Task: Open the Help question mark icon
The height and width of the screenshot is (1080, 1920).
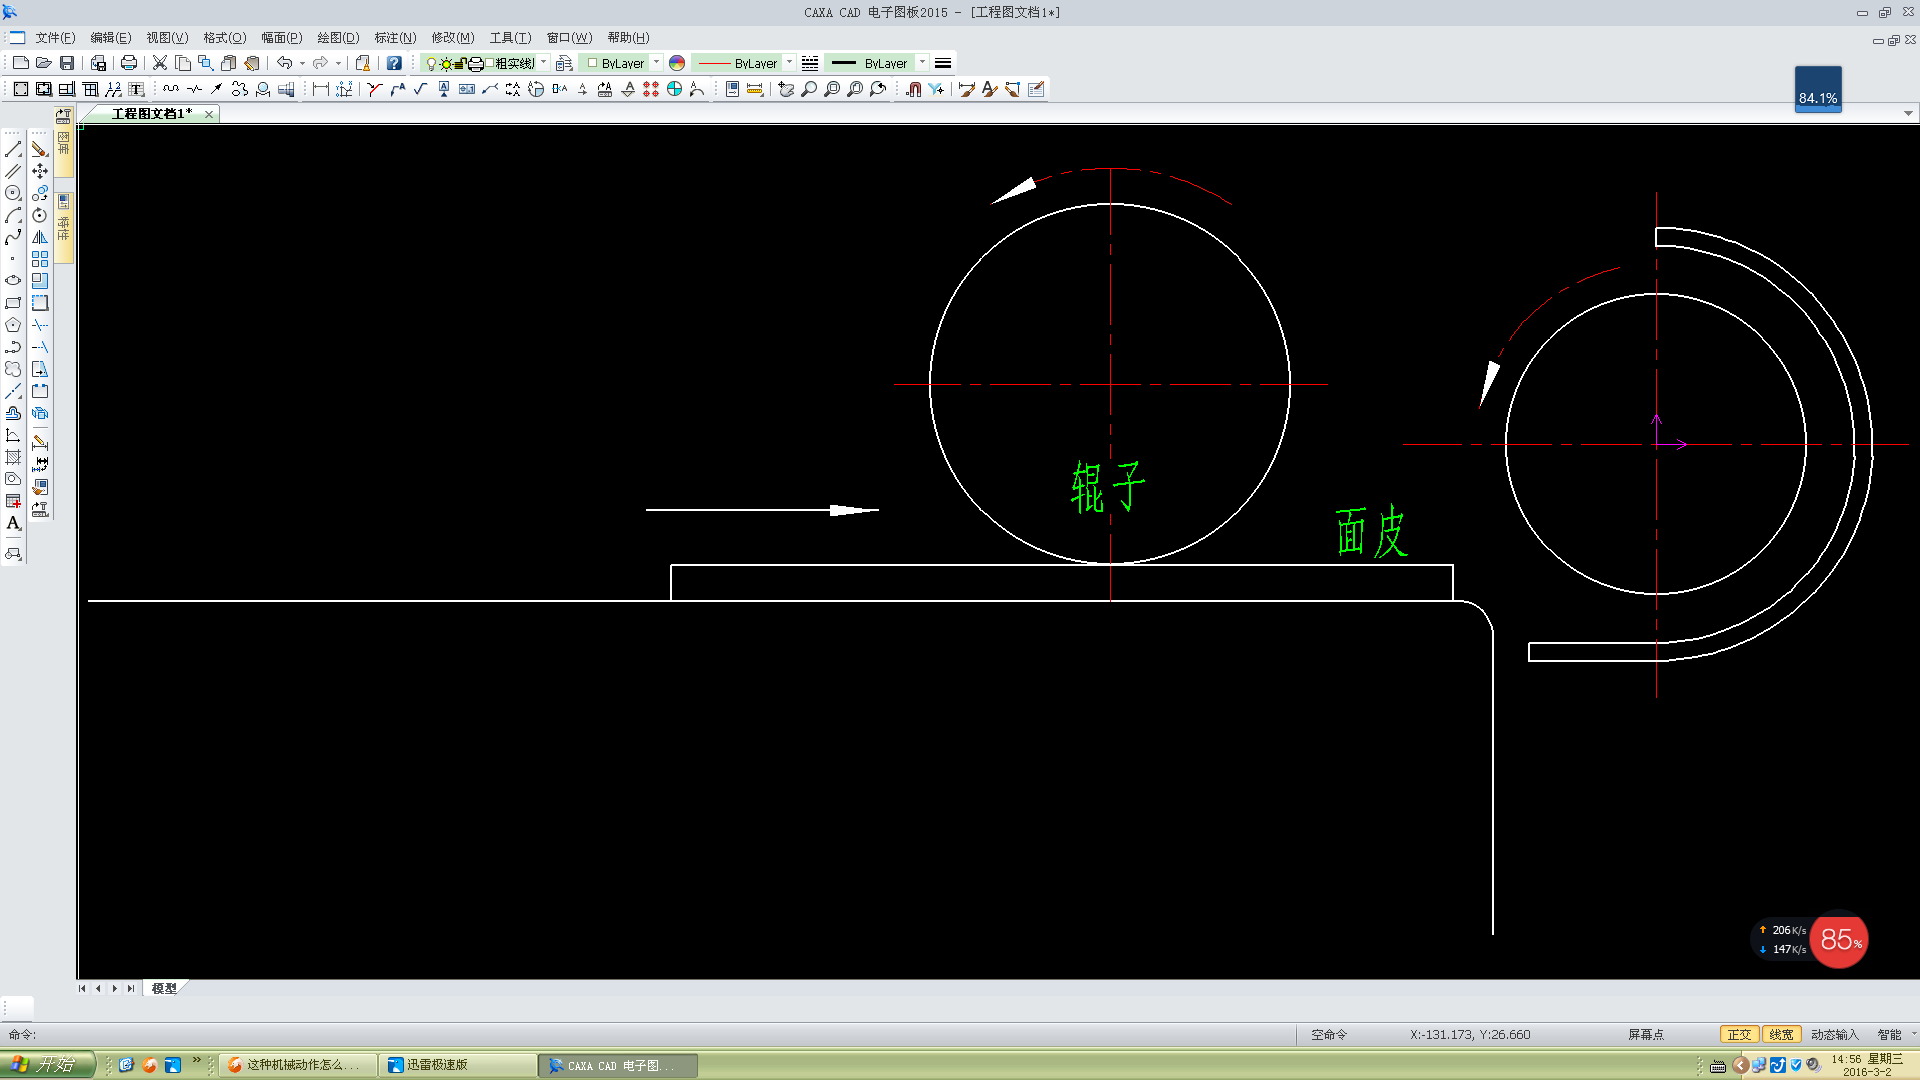Action: click(x=394, y=63)
